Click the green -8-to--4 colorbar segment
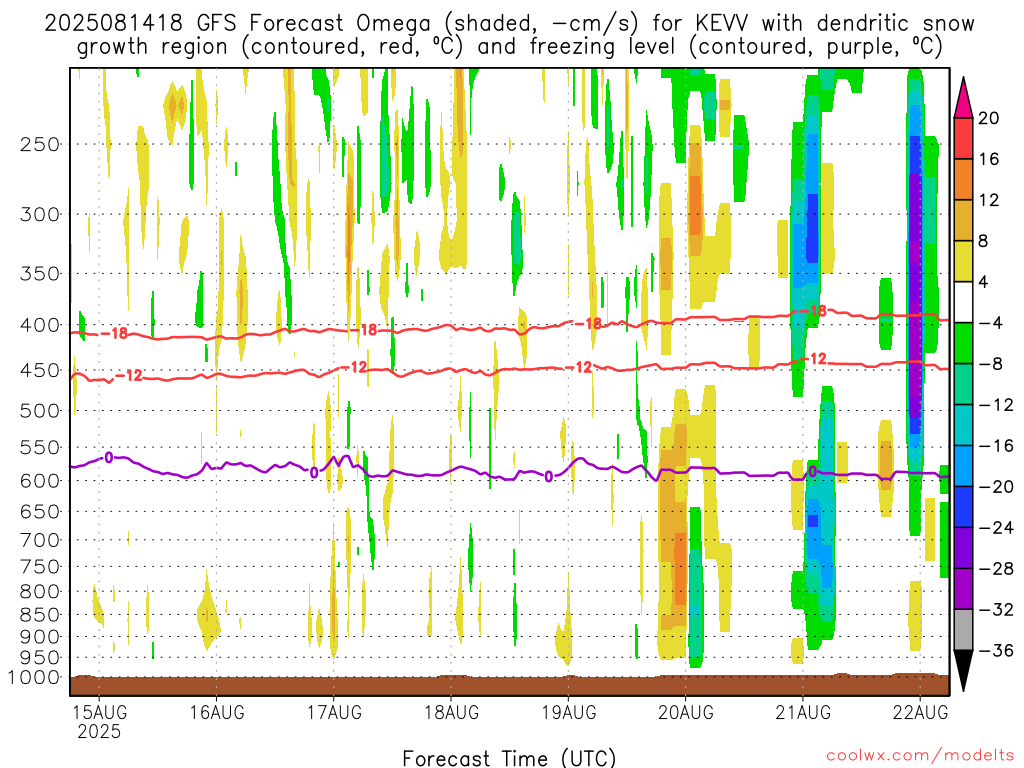1024x768 pixels. [x=963, y=344]
